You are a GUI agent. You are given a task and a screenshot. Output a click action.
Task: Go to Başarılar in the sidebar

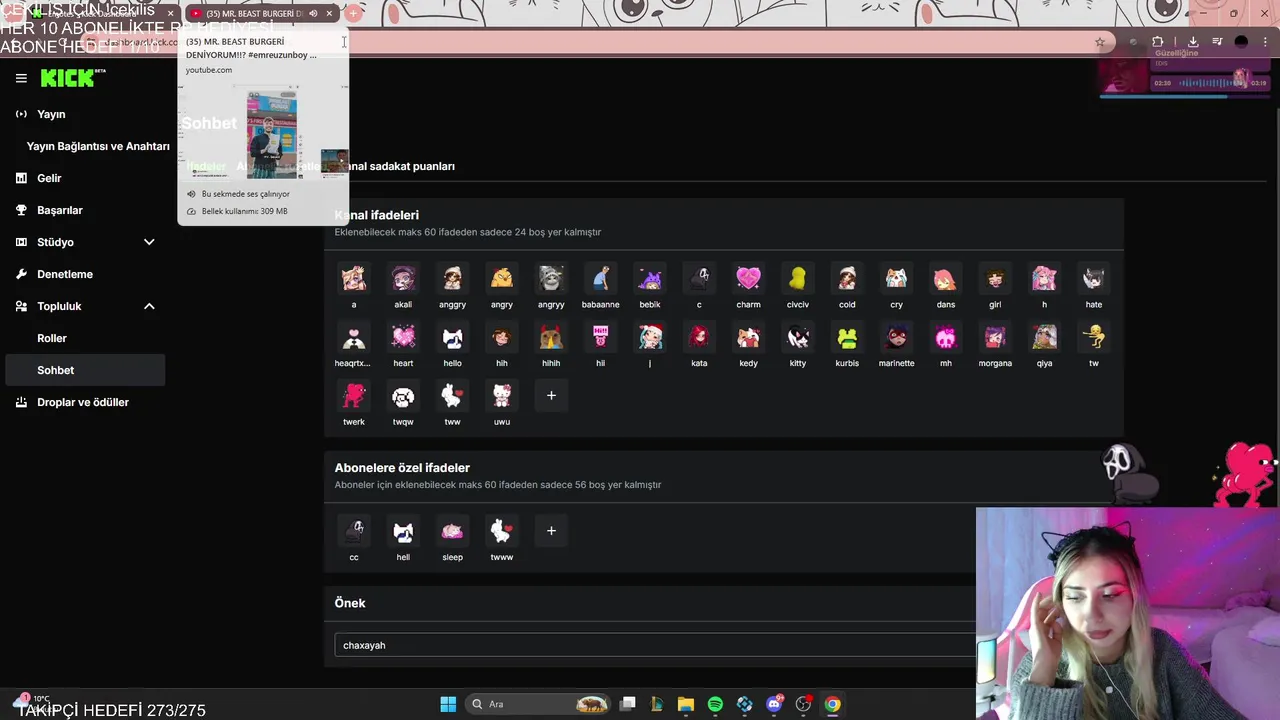[x=60, y=210]
